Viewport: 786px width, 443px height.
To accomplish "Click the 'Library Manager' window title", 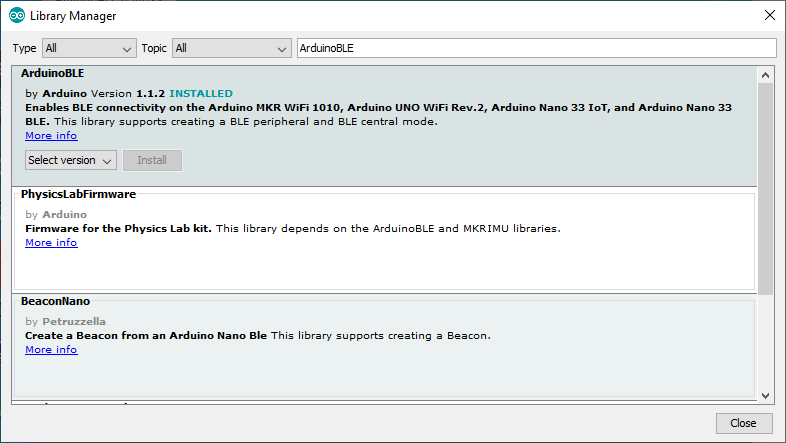I will coord(73,16).
